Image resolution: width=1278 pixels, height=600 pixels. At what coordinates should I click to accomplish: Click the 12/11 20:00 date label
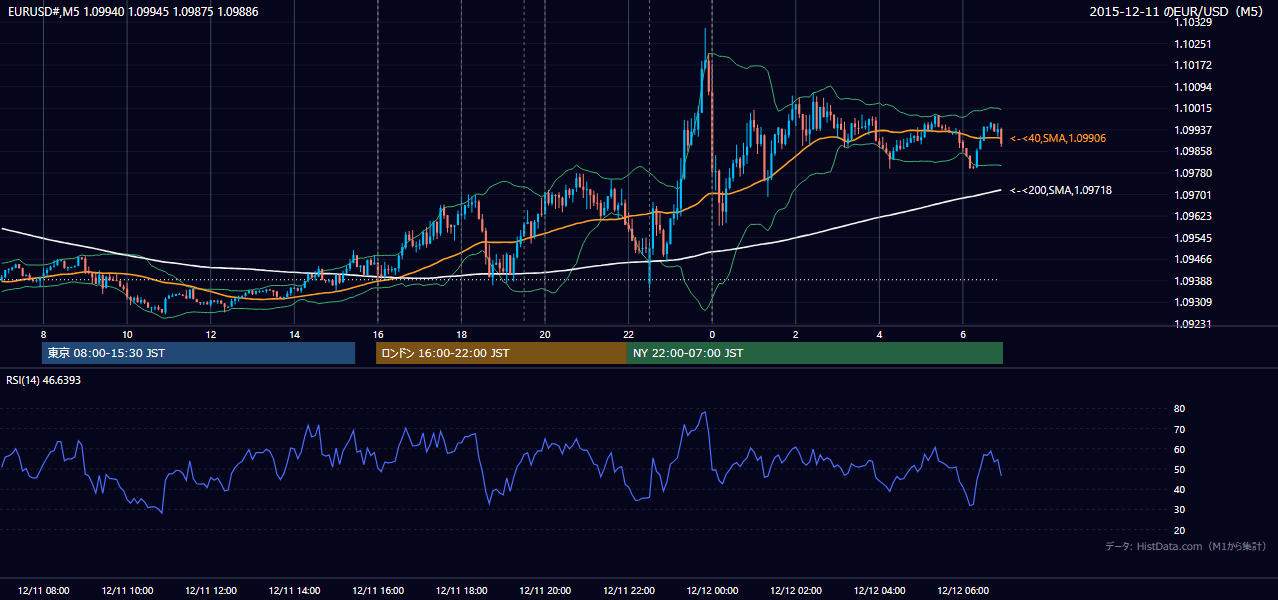545,591
